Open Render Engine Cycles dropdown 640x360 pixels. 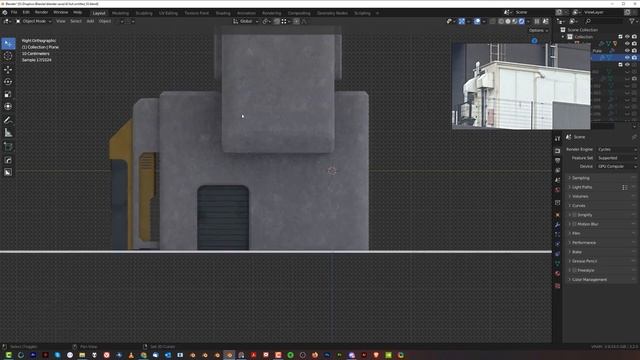coord(616,149)
